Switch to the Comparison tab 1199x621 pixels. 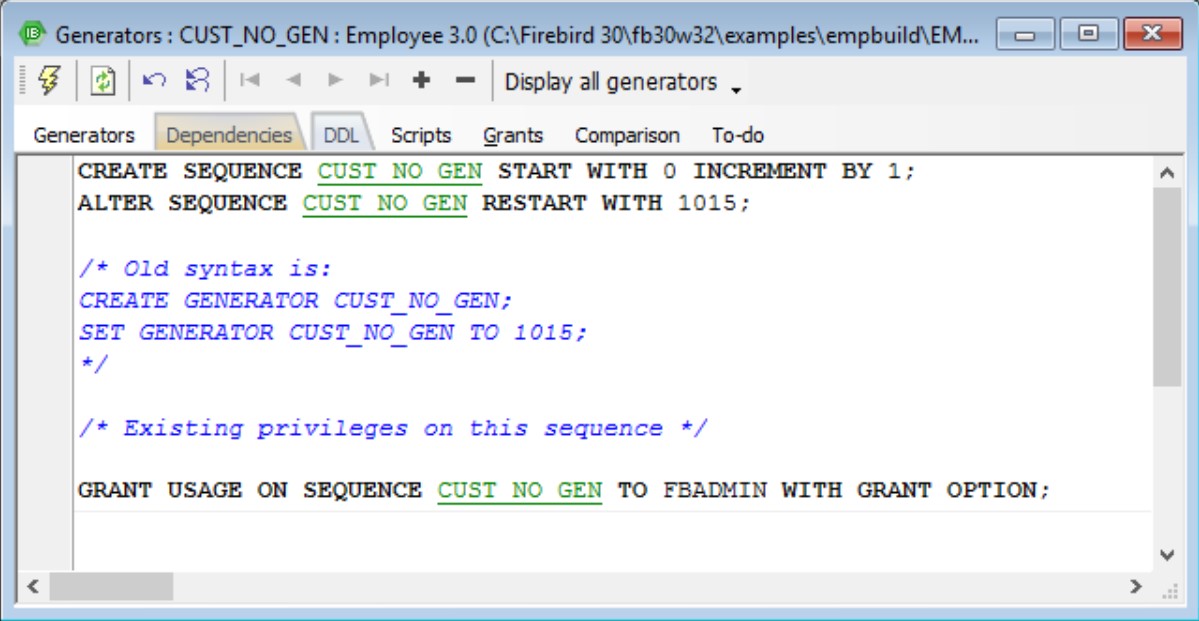coord(627,135)
